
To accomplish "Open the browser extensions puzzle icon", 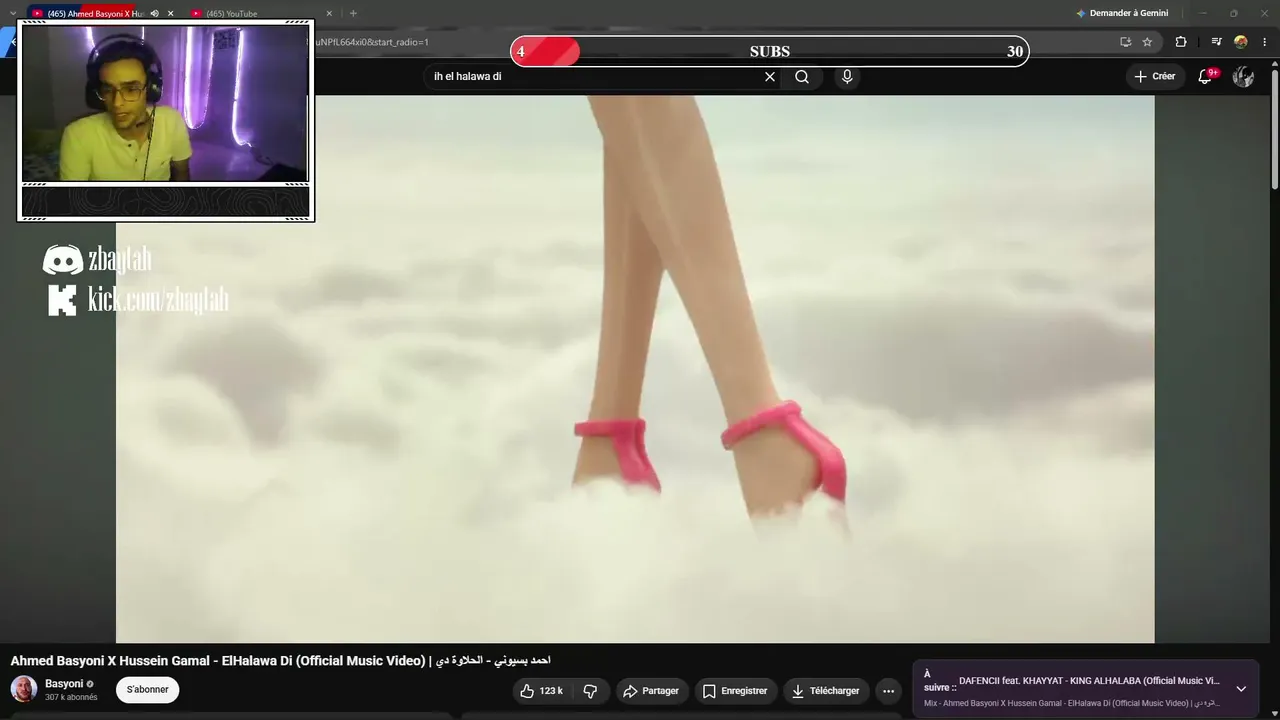I will 1181,42.
